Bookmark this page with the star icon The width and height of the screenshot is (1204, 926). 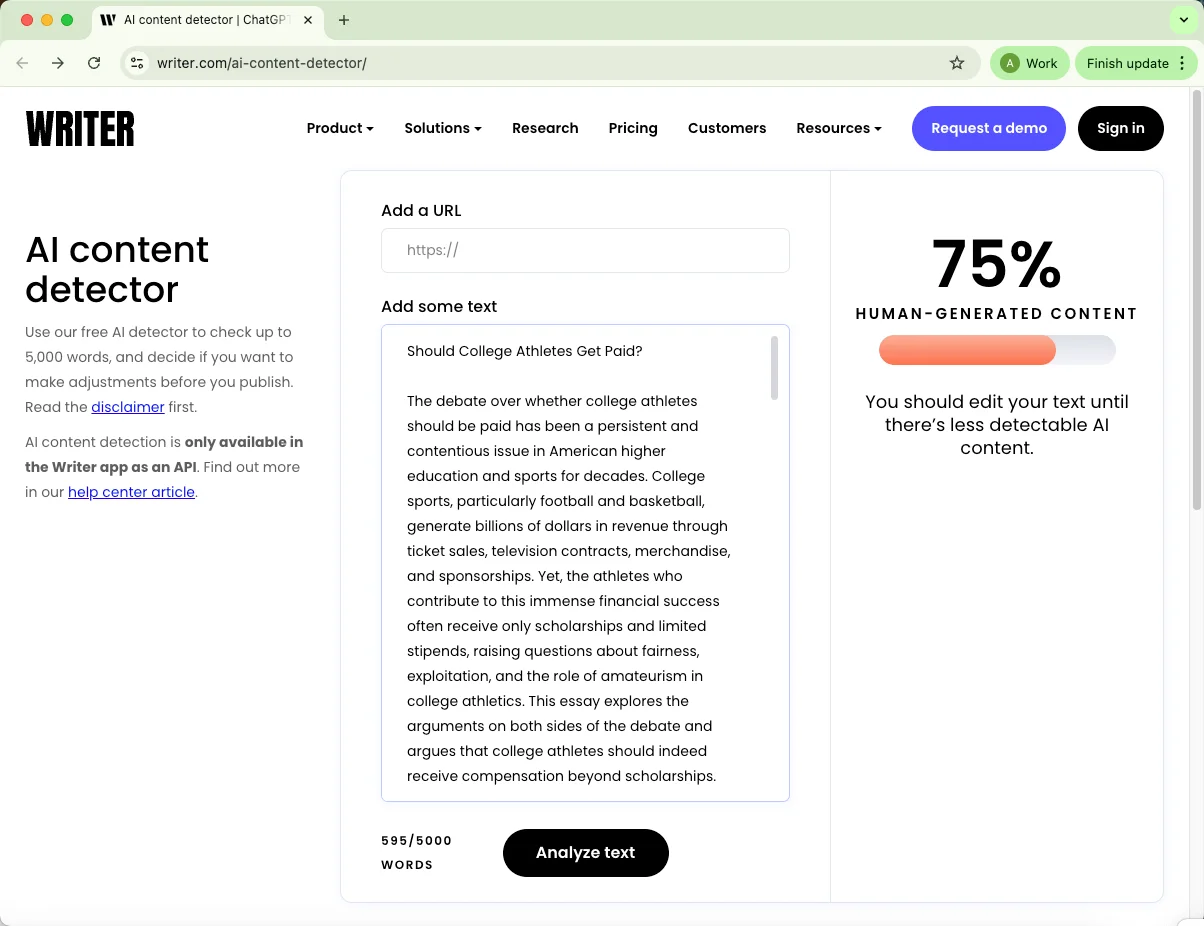tap(957, 63)
